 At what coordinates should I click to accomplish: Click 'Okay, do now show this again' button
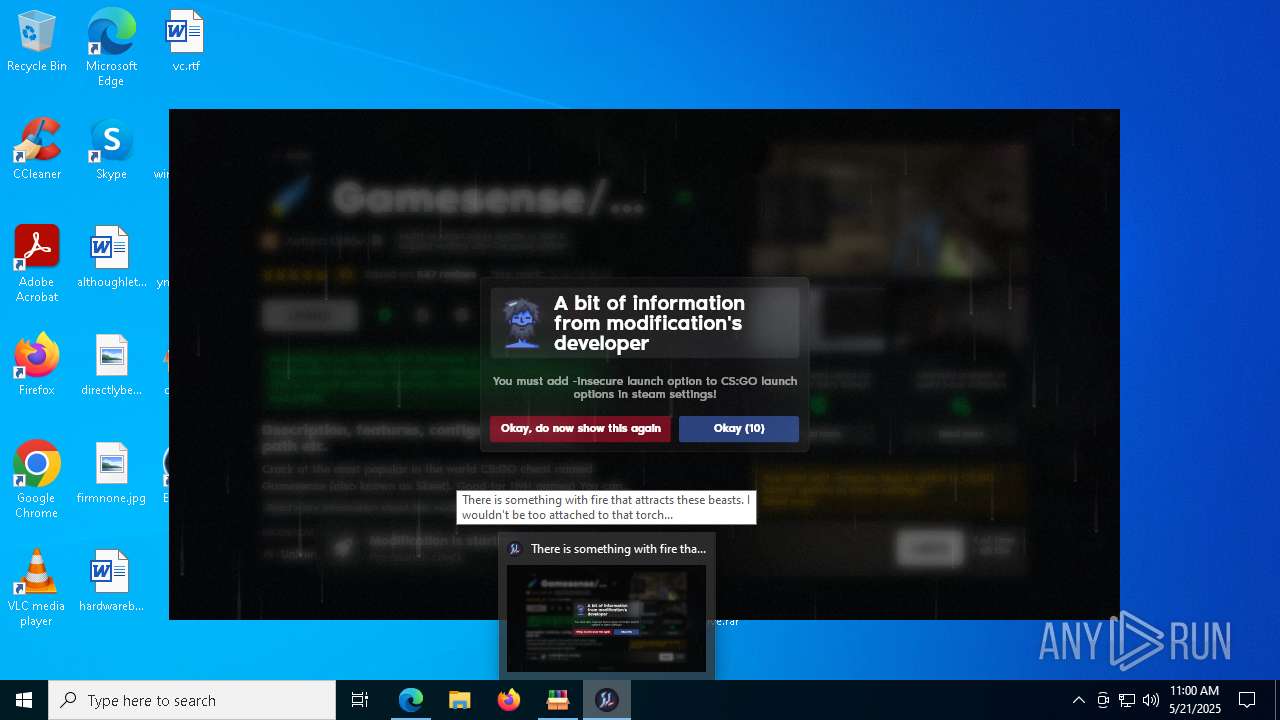pos(580,429)
